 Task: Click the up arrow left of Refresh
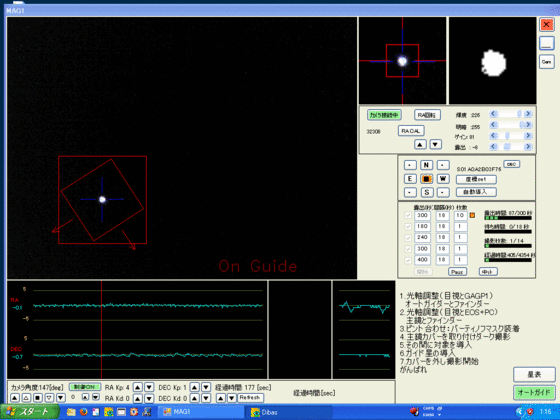[x=221, y=398]
